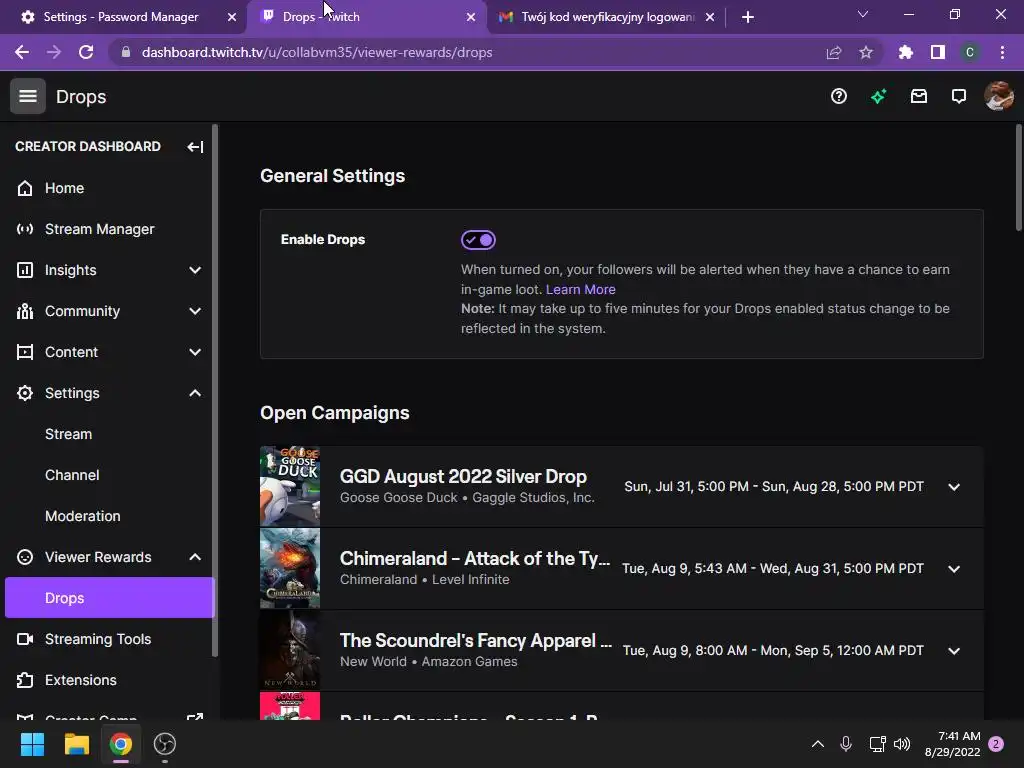
Task: Click the address bar URL
Action: point(317,52)
